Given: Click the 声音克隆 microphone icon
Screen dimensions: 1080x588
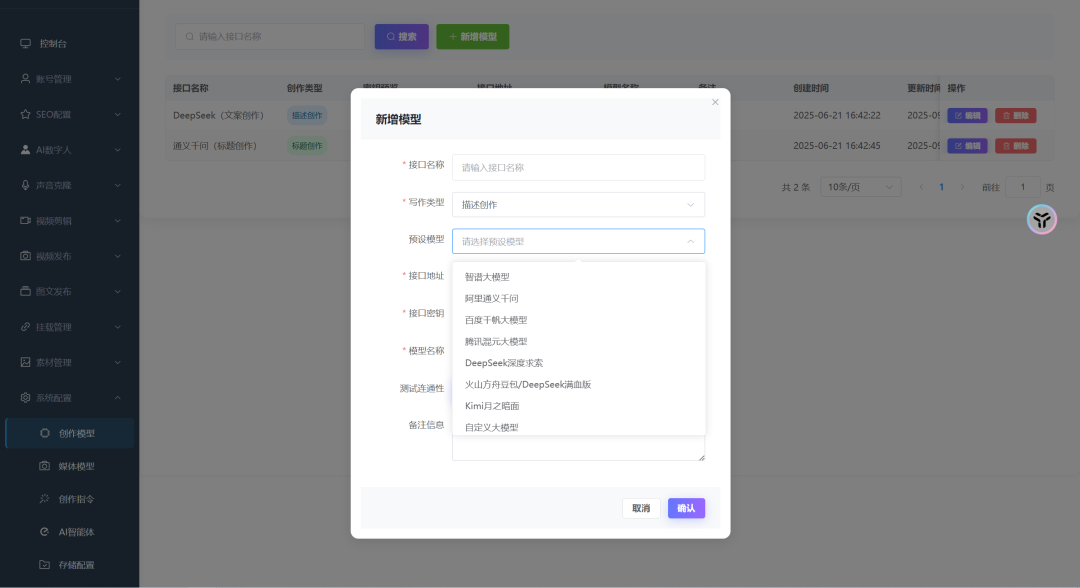Looking at the screenshot, I should tap(26, 185).
